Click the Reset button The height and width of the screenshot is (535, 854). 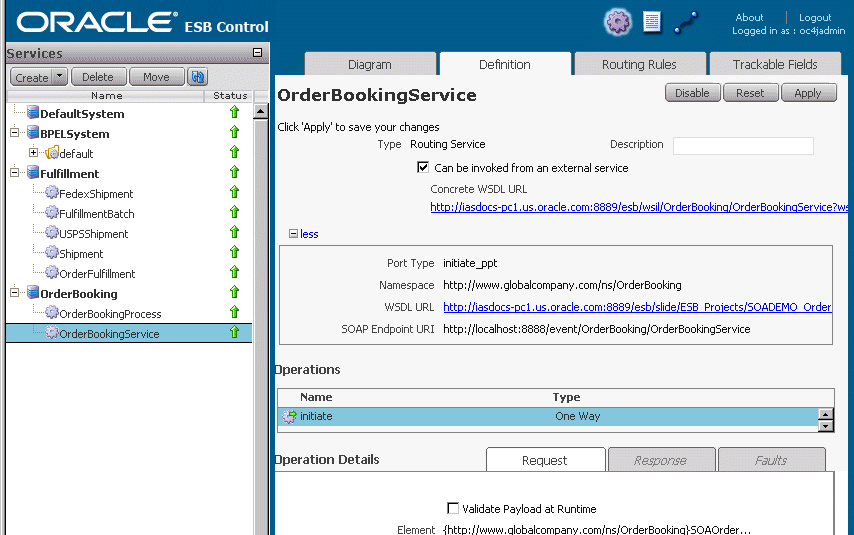pos(751,93)
